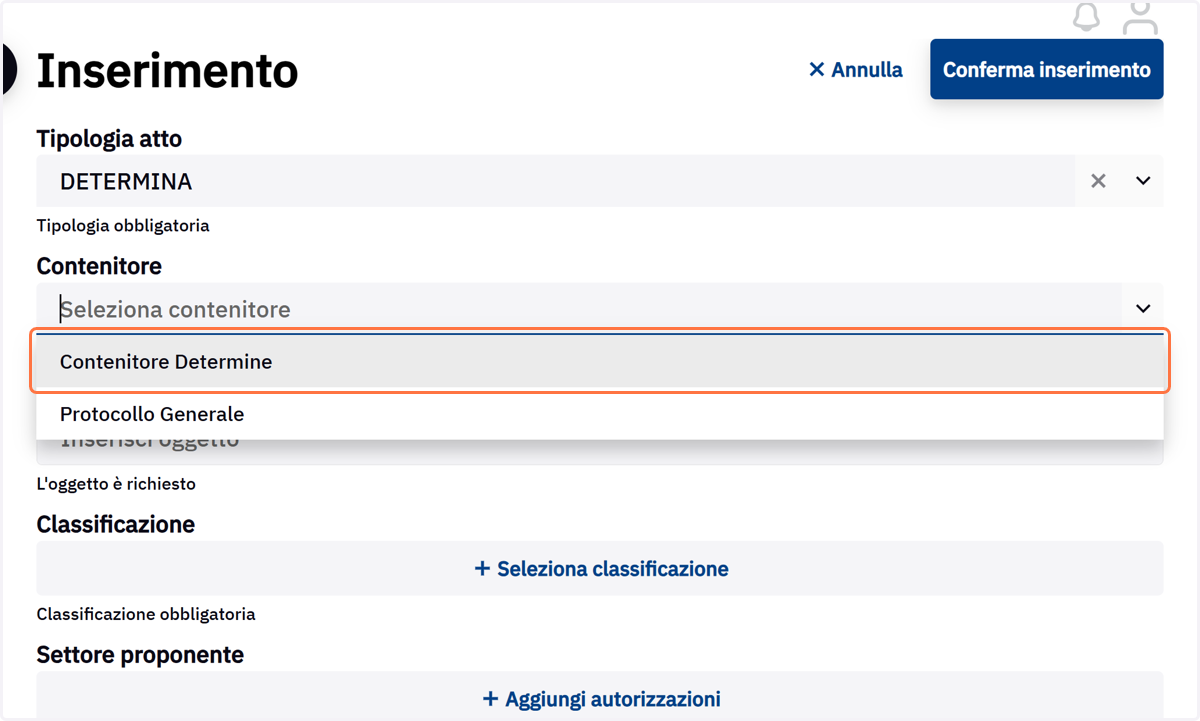This screenshot has height=721, width=1200.
Task: Open the notifications bell
Action: (x=1086, y=17)
